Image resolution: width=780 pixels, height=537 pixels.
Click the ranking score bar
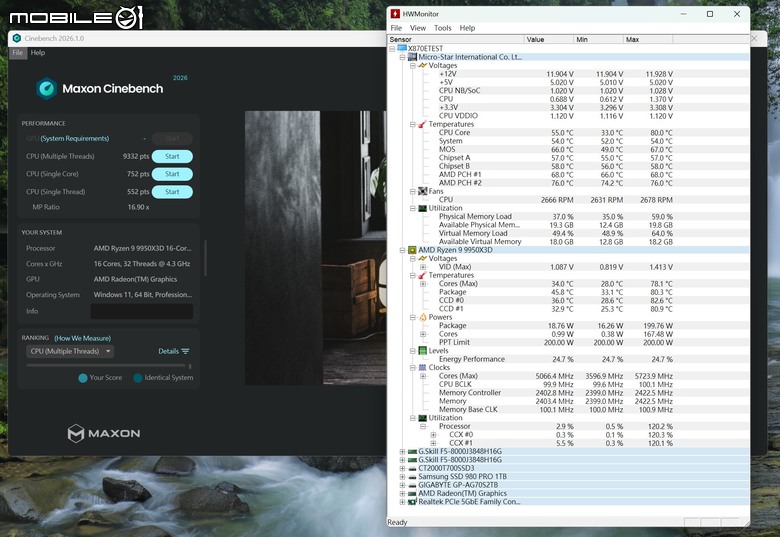point(107,365)
